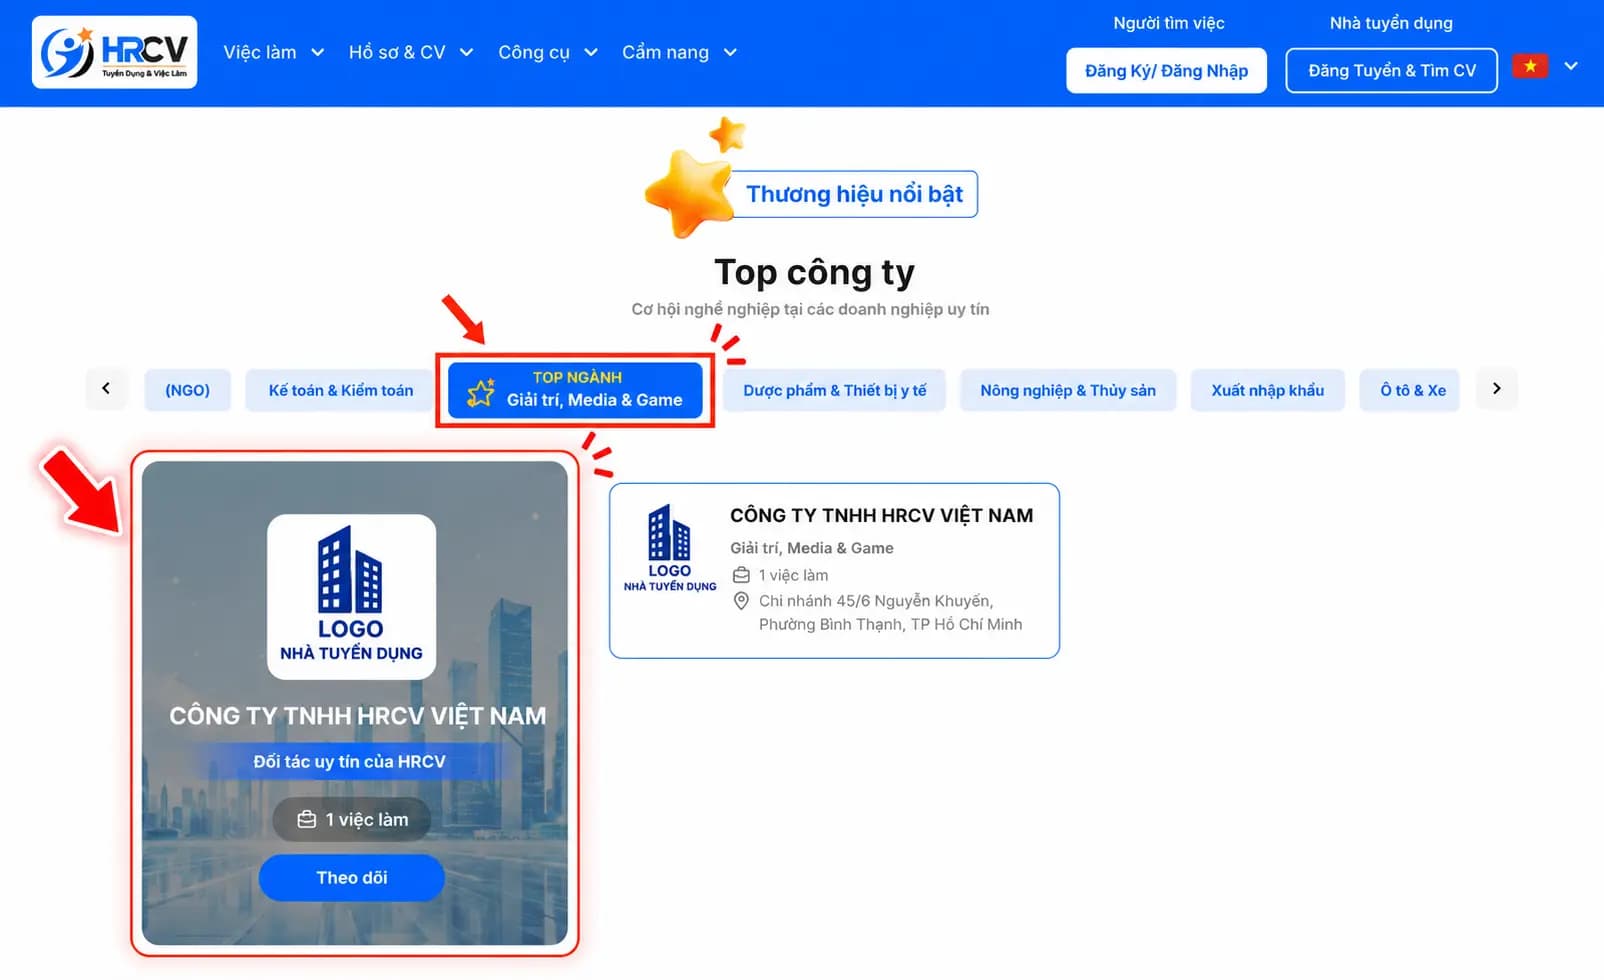1604x980 pixels.
Task: Go to previous industry categories
Action: (106, 389)
